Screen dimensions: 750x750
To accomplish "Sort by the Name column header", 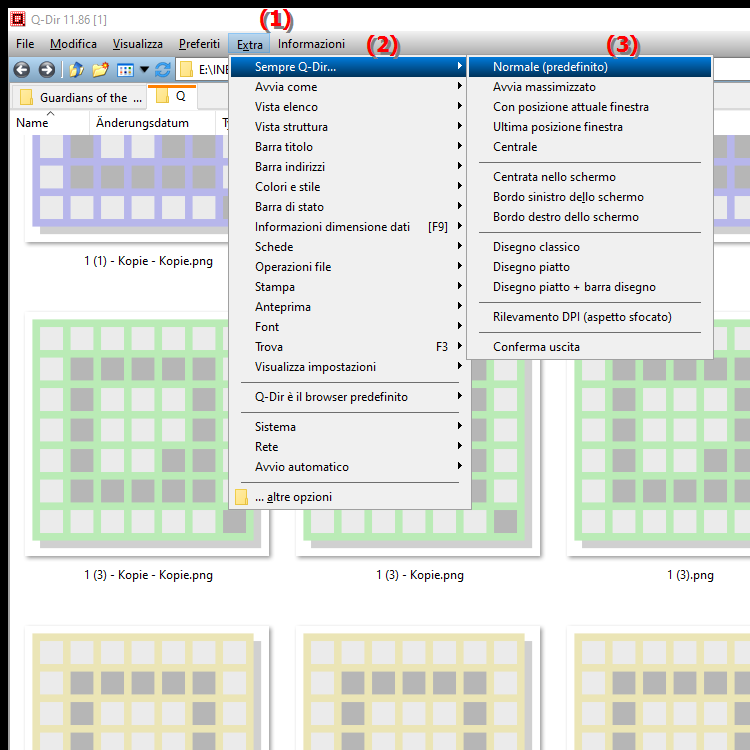I will (49, 123).
